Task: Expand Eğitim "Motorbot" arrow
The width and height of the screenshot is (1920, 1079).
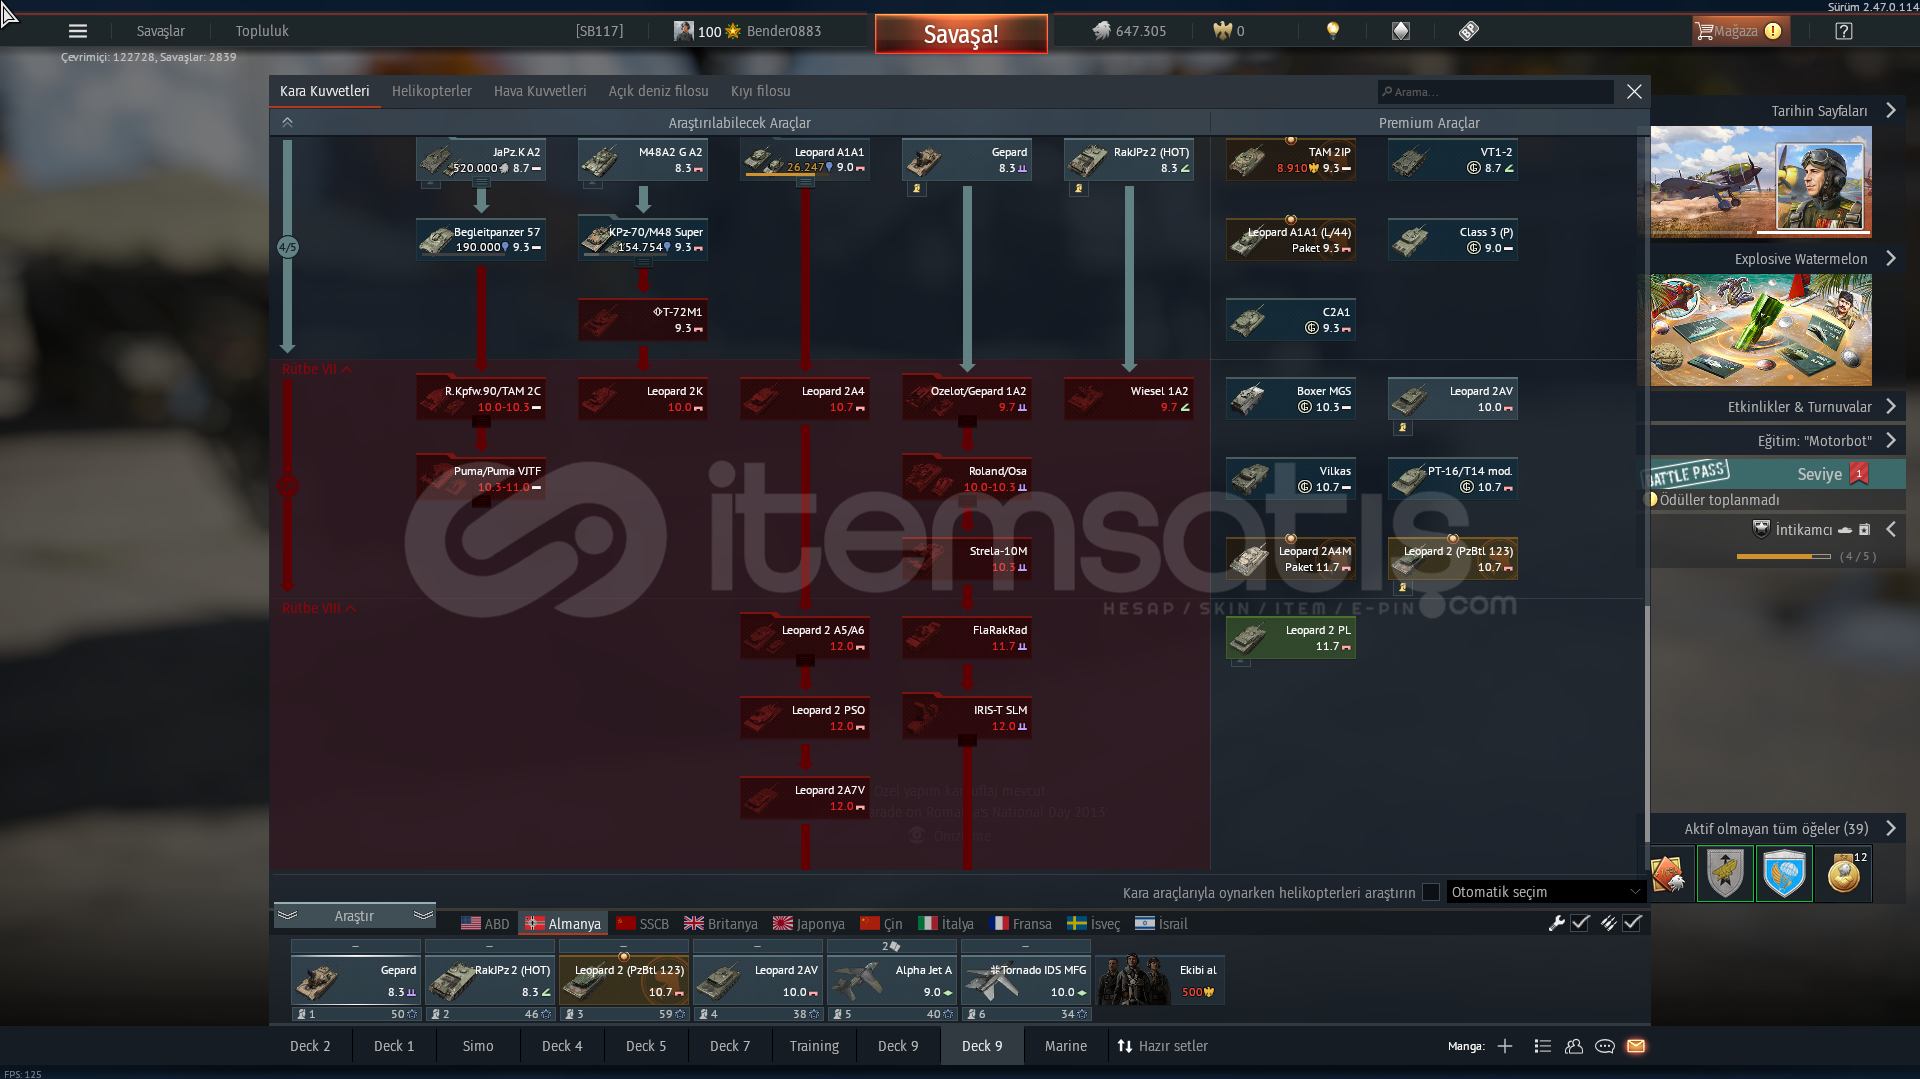Action: click(1890, 441)
